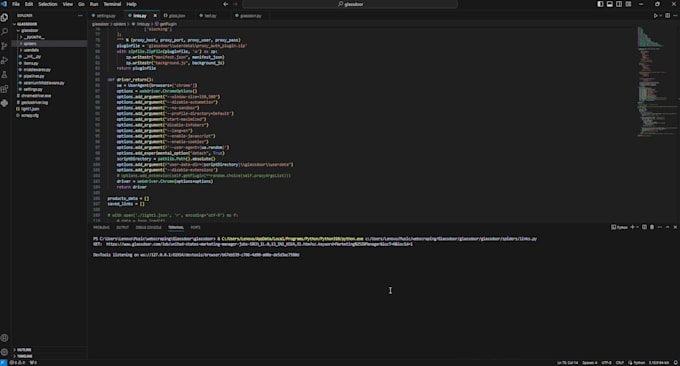Click the UTF-8 encoding in status bar

click(x=607, y=363)
